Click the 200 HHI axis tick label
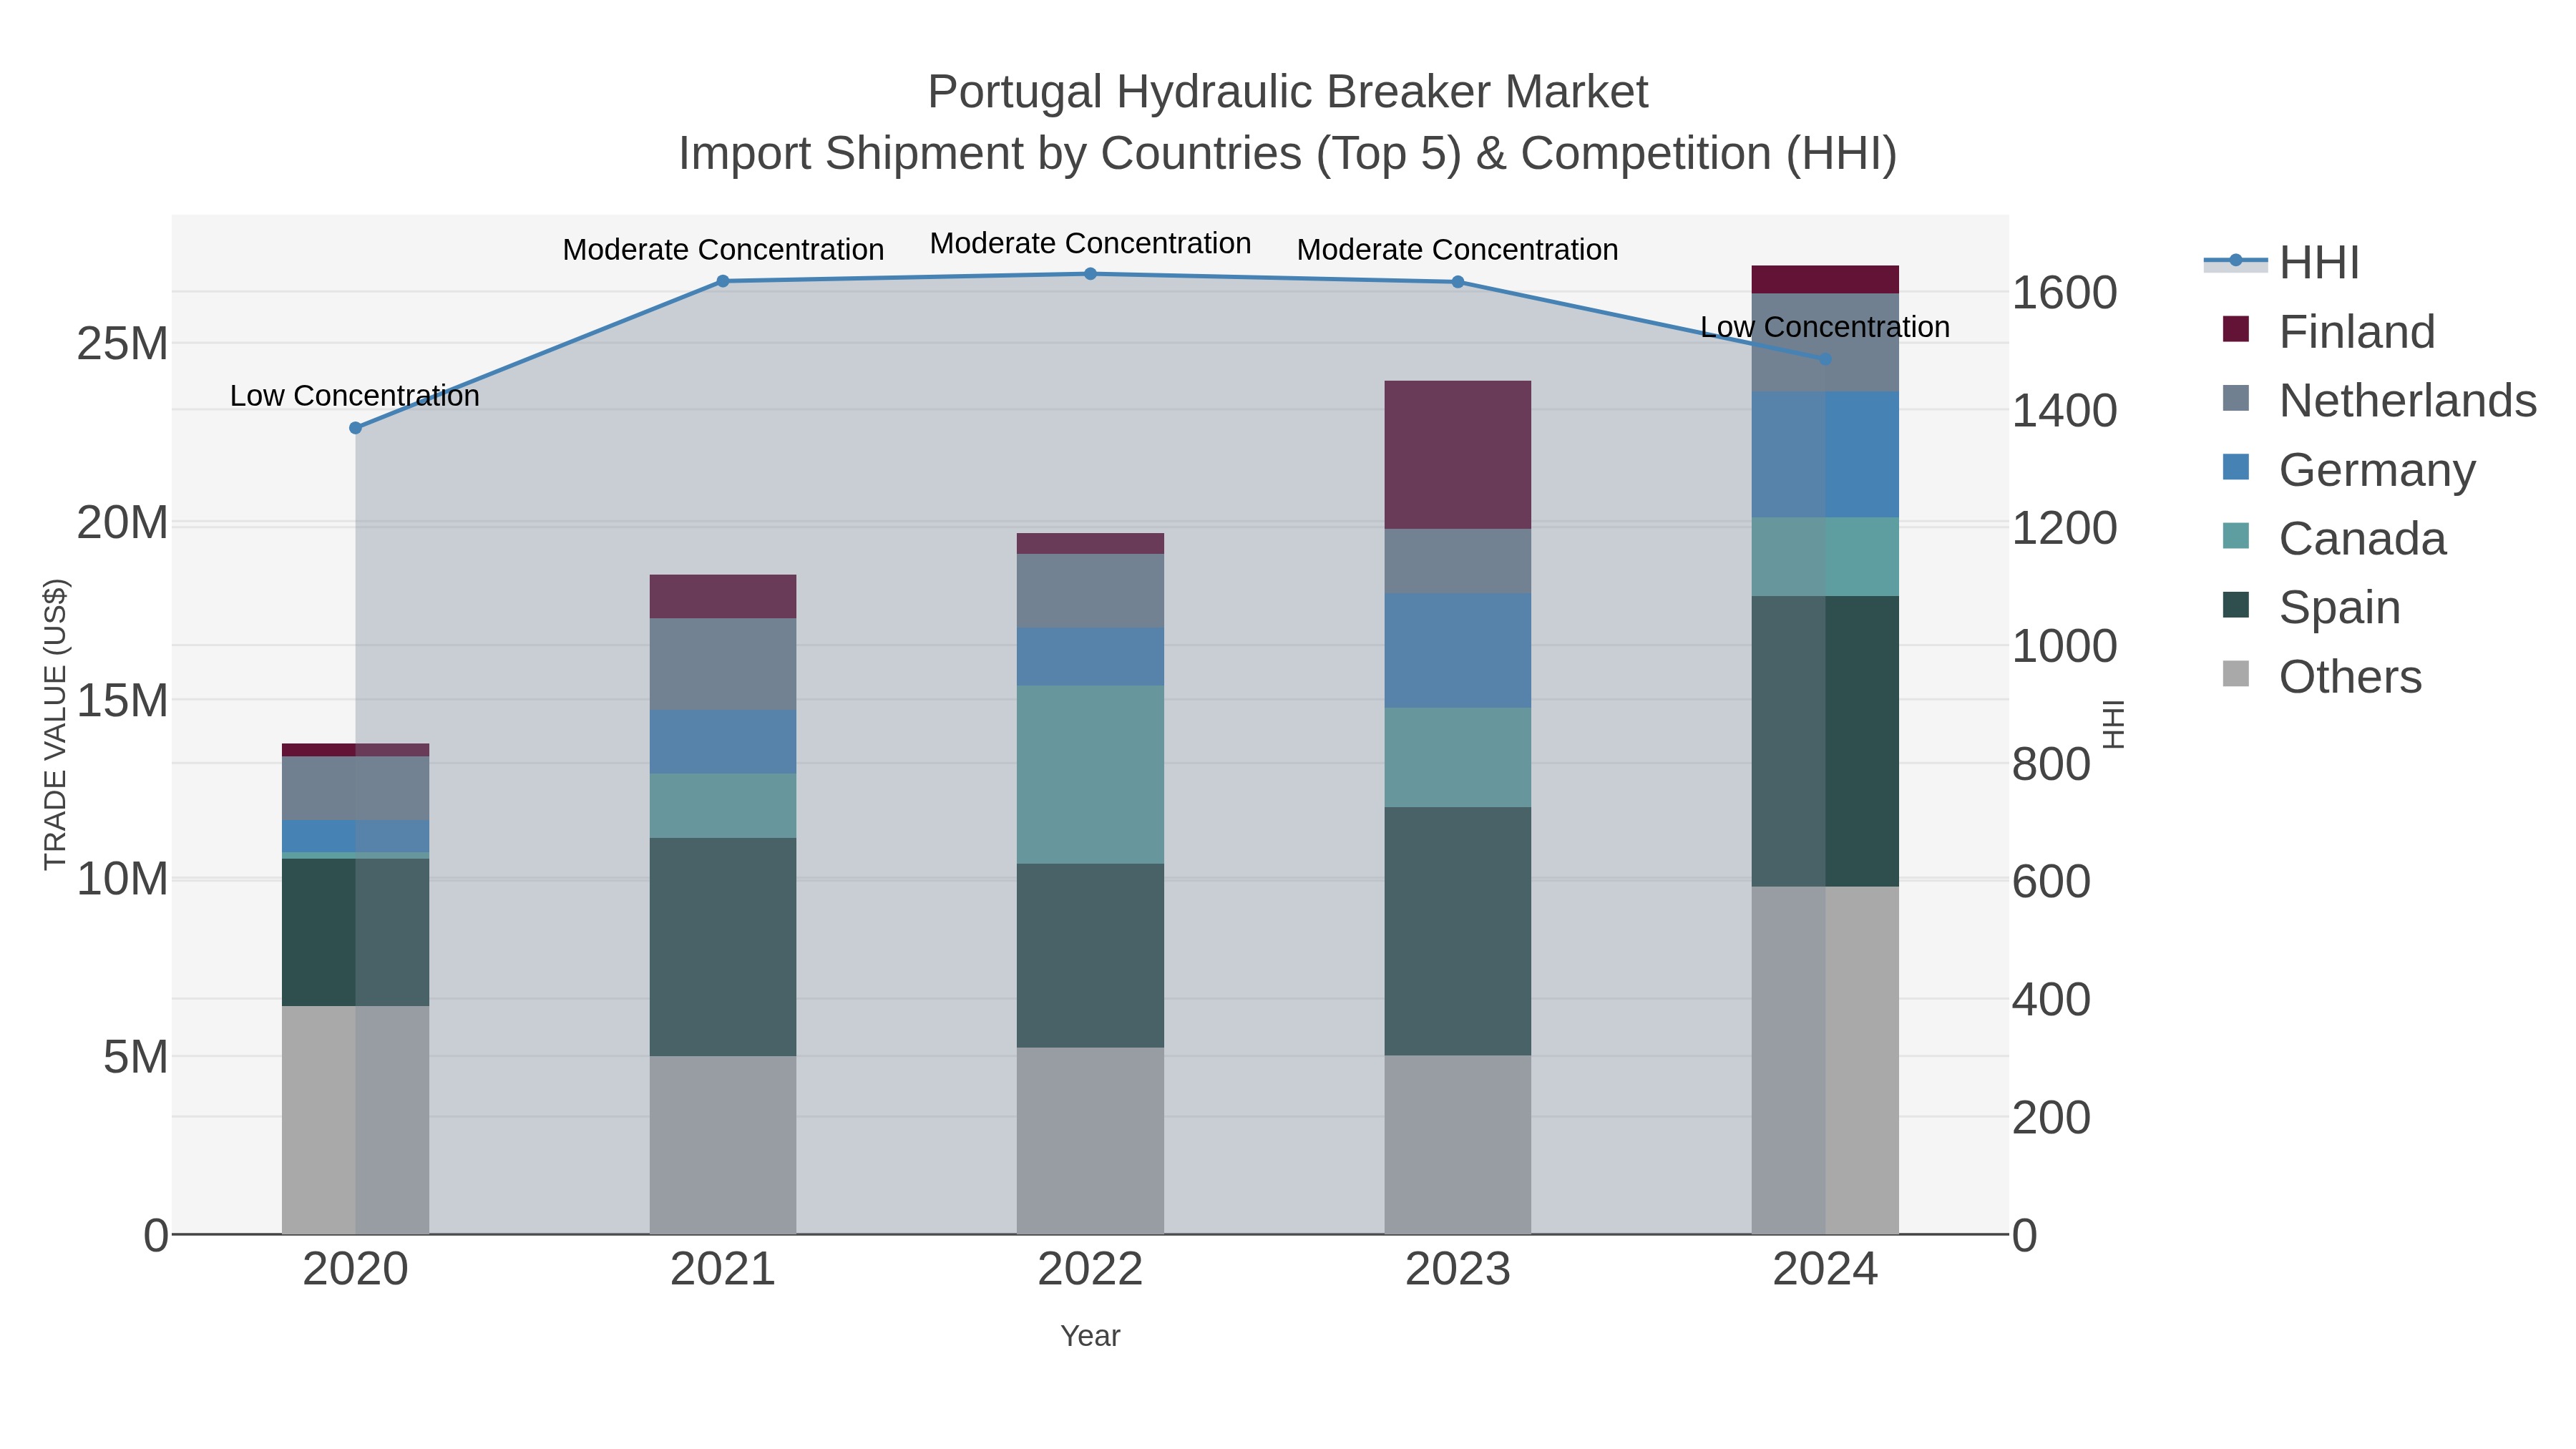Viewport: 2576px width, 1449px height. coord(2052,1117)
